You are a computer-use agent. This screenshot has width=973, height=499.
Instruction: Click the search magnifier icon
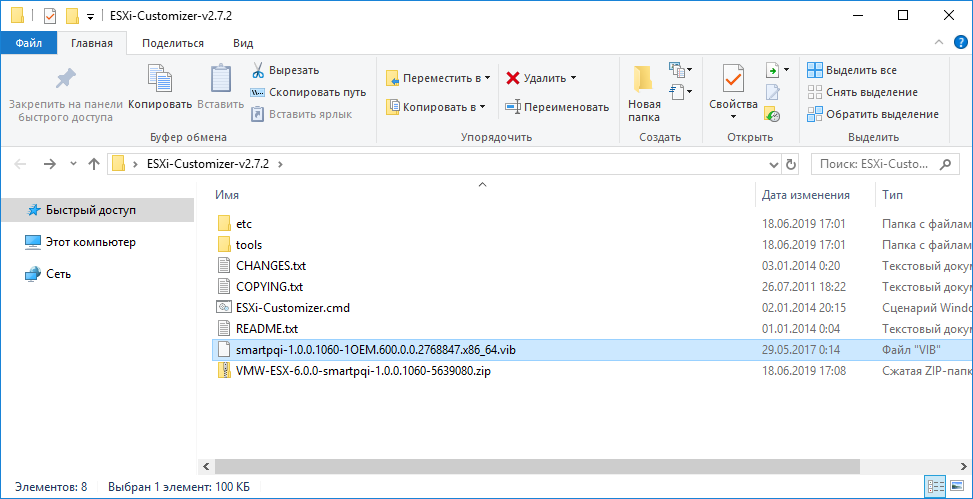945,164
